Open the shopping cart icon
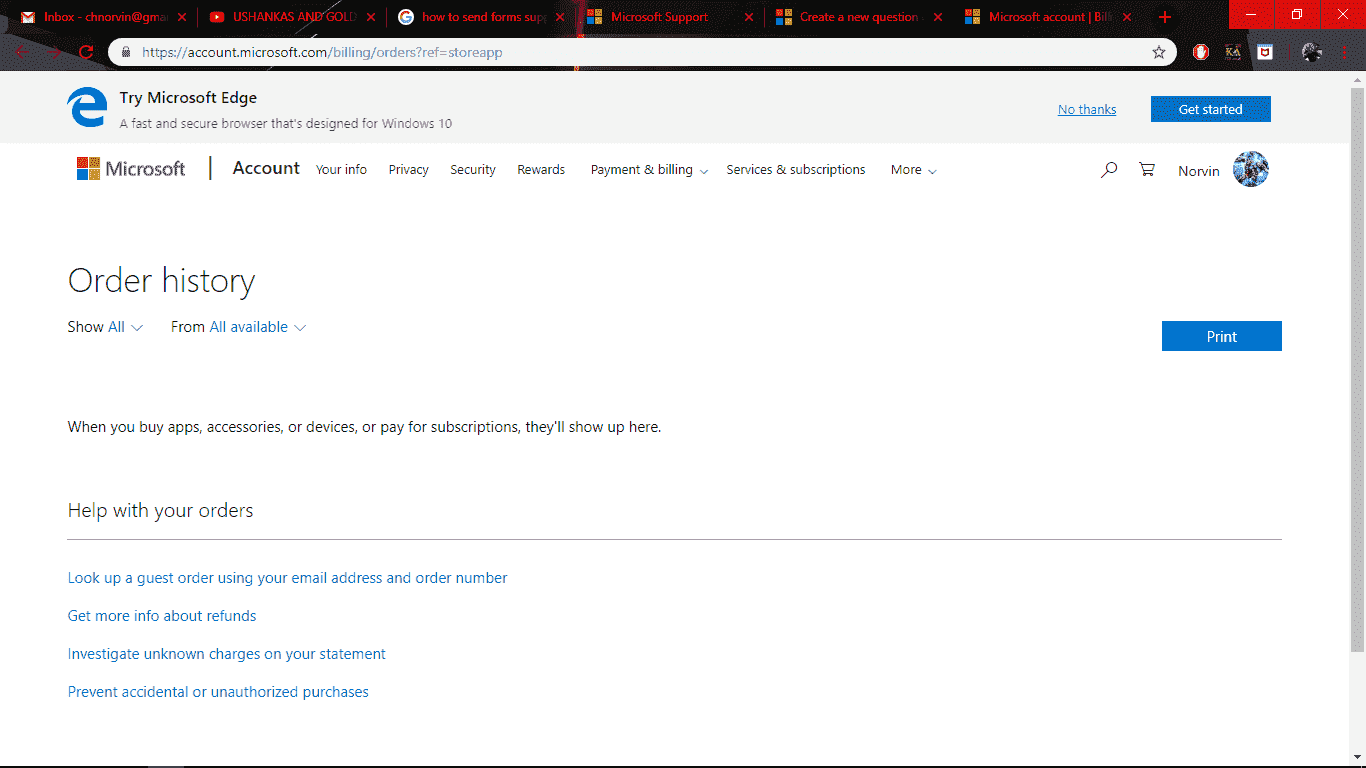 coord(1147,170)
